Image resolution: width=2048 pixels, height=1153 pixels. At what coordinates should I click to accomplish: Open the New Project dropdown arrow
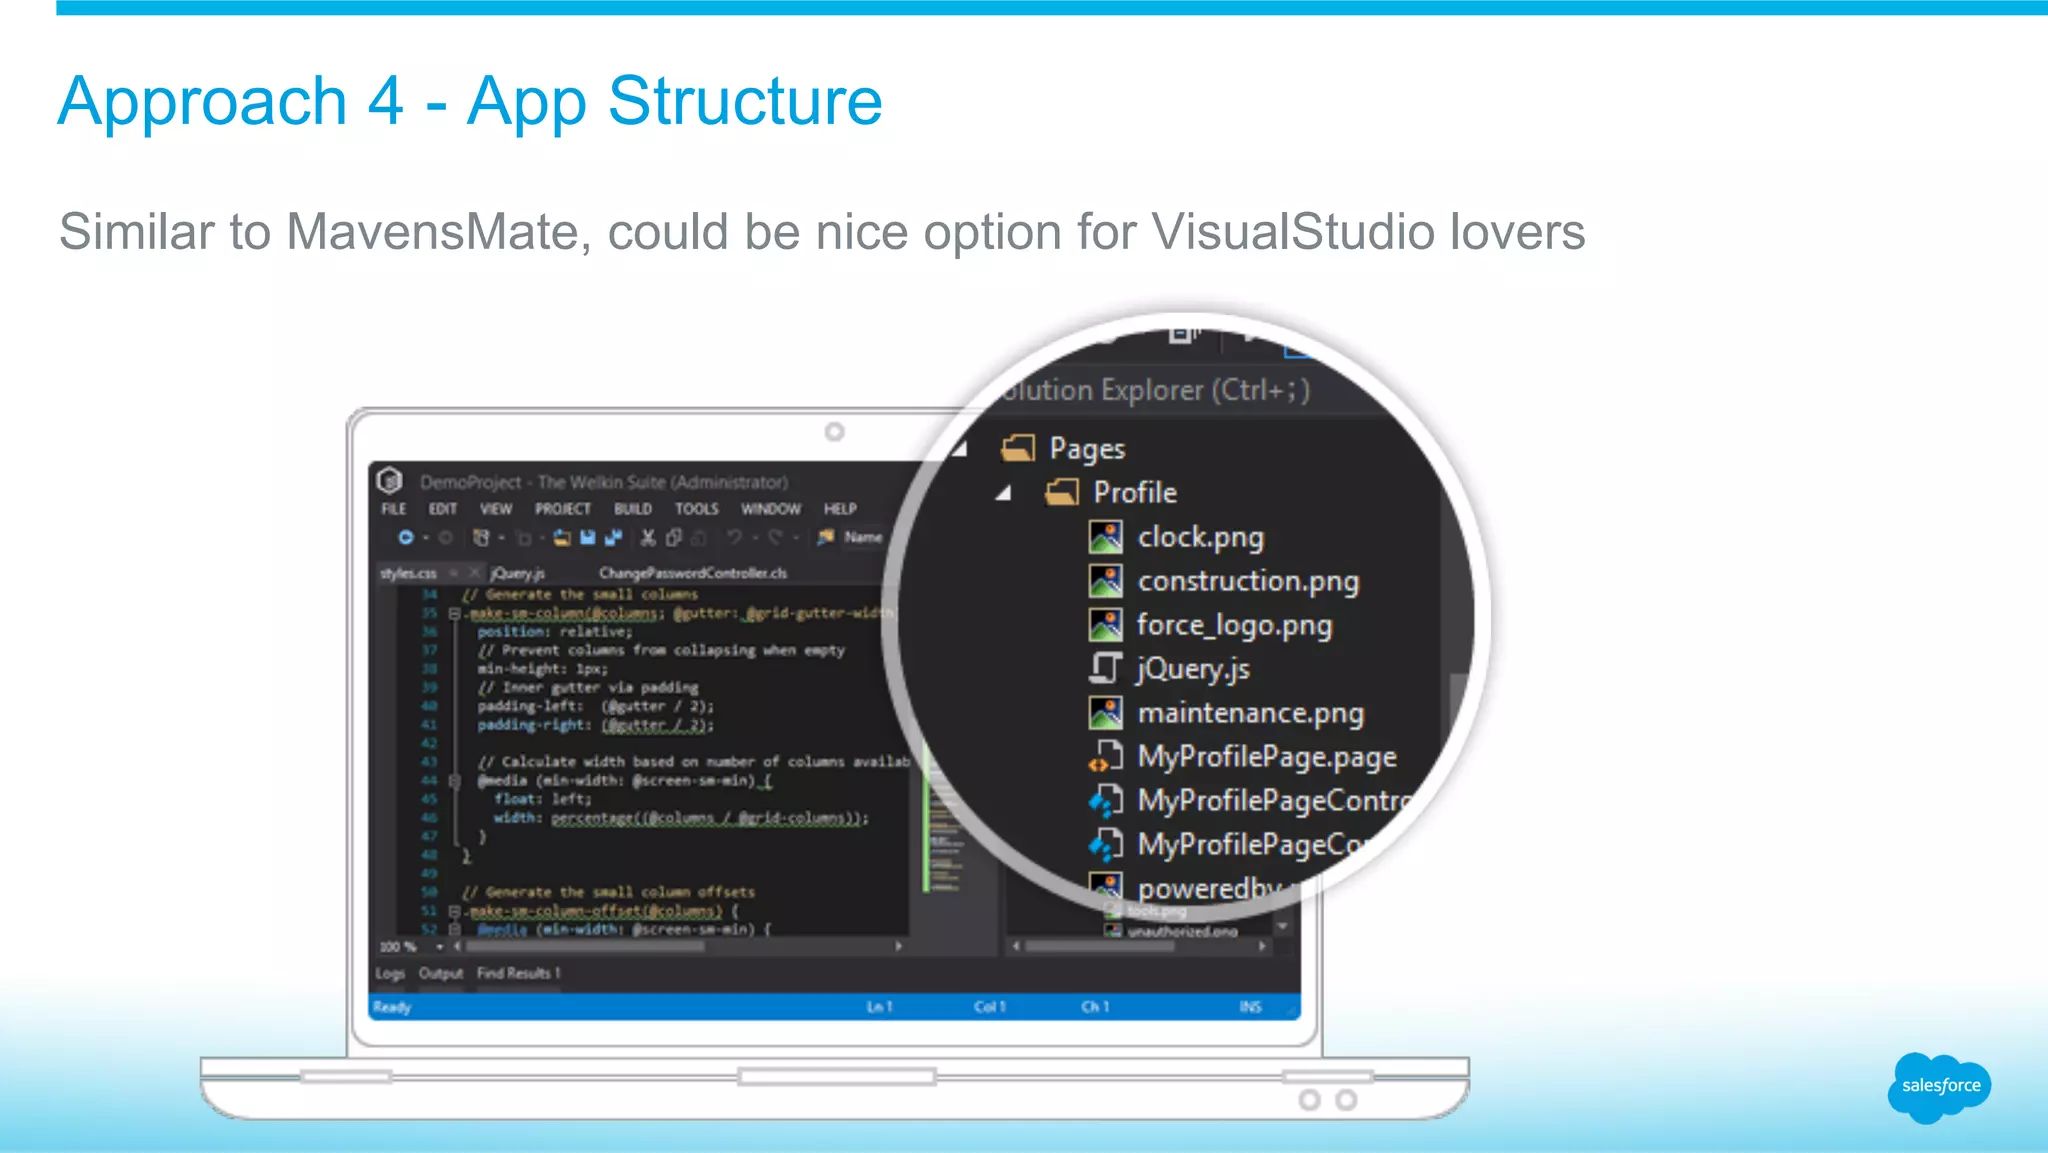501,538
